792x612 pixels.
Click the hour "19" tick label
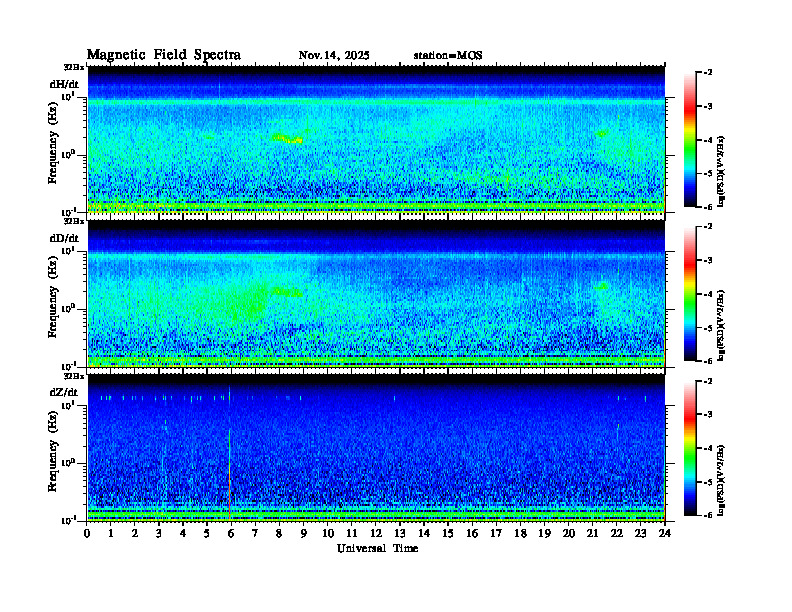(x=544, y=533)
